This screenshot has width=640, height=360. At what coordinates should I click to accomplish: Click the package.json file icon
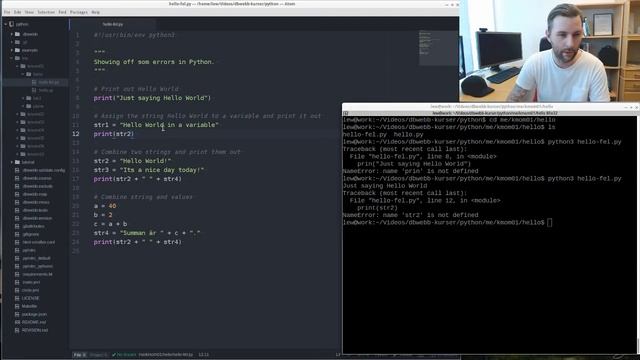tap(17, 314)
